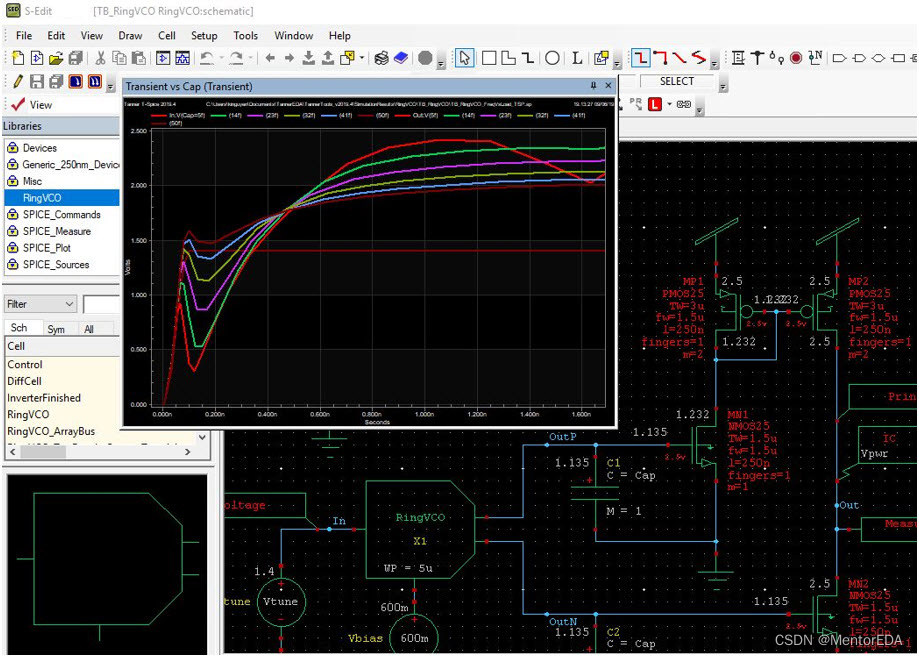
Task: Pick the circle drawing tool
Action: click(x=552, y=58)
